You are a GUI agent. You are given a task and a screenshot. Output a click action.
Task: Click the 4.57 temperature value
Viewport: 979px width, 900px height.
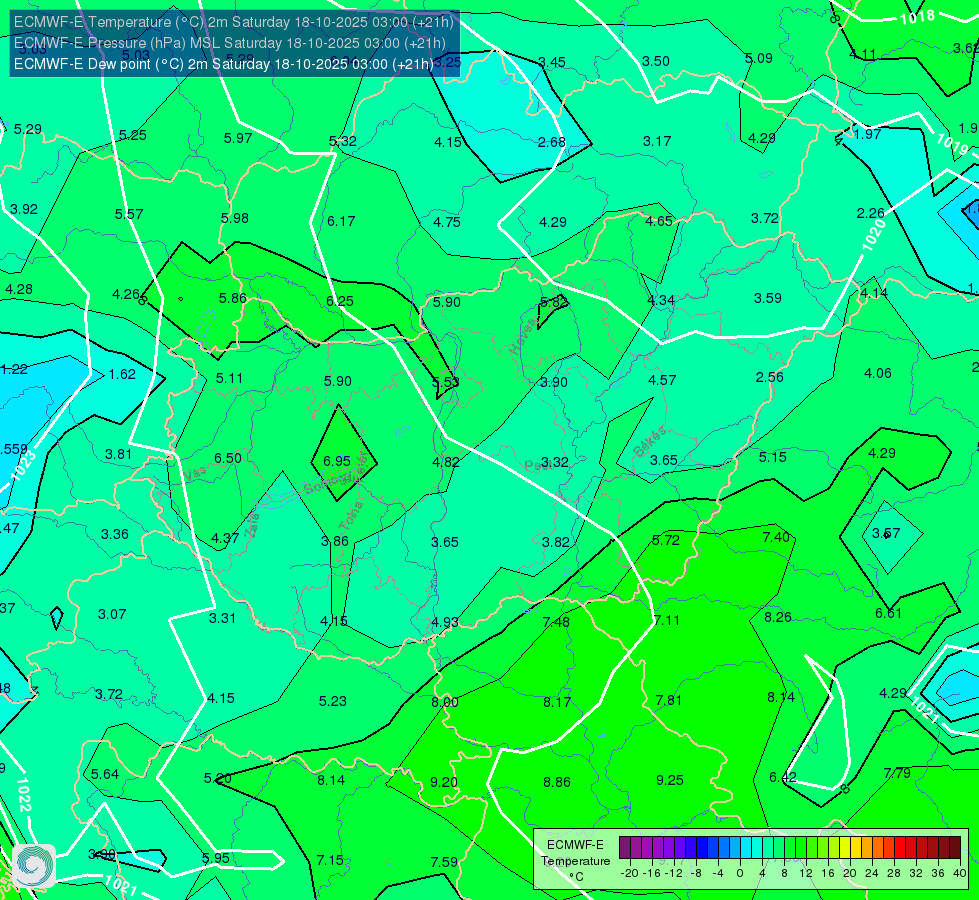tap(662, 380)
